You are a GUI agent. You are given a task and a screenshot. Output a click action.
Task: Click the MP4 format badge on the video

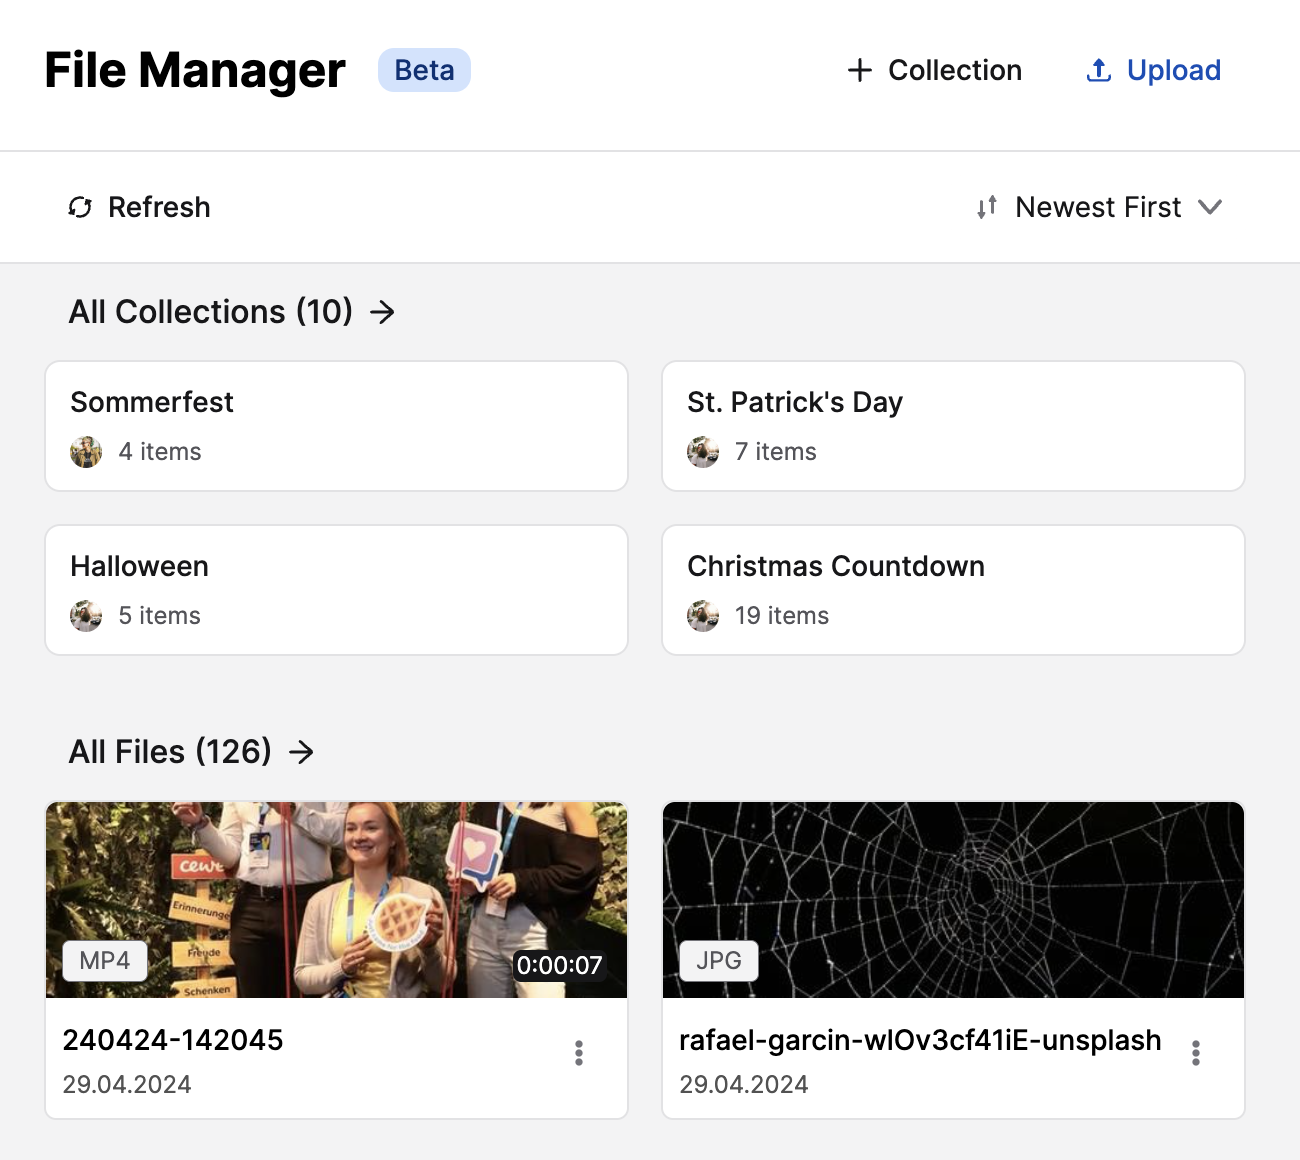pos(104,960)
